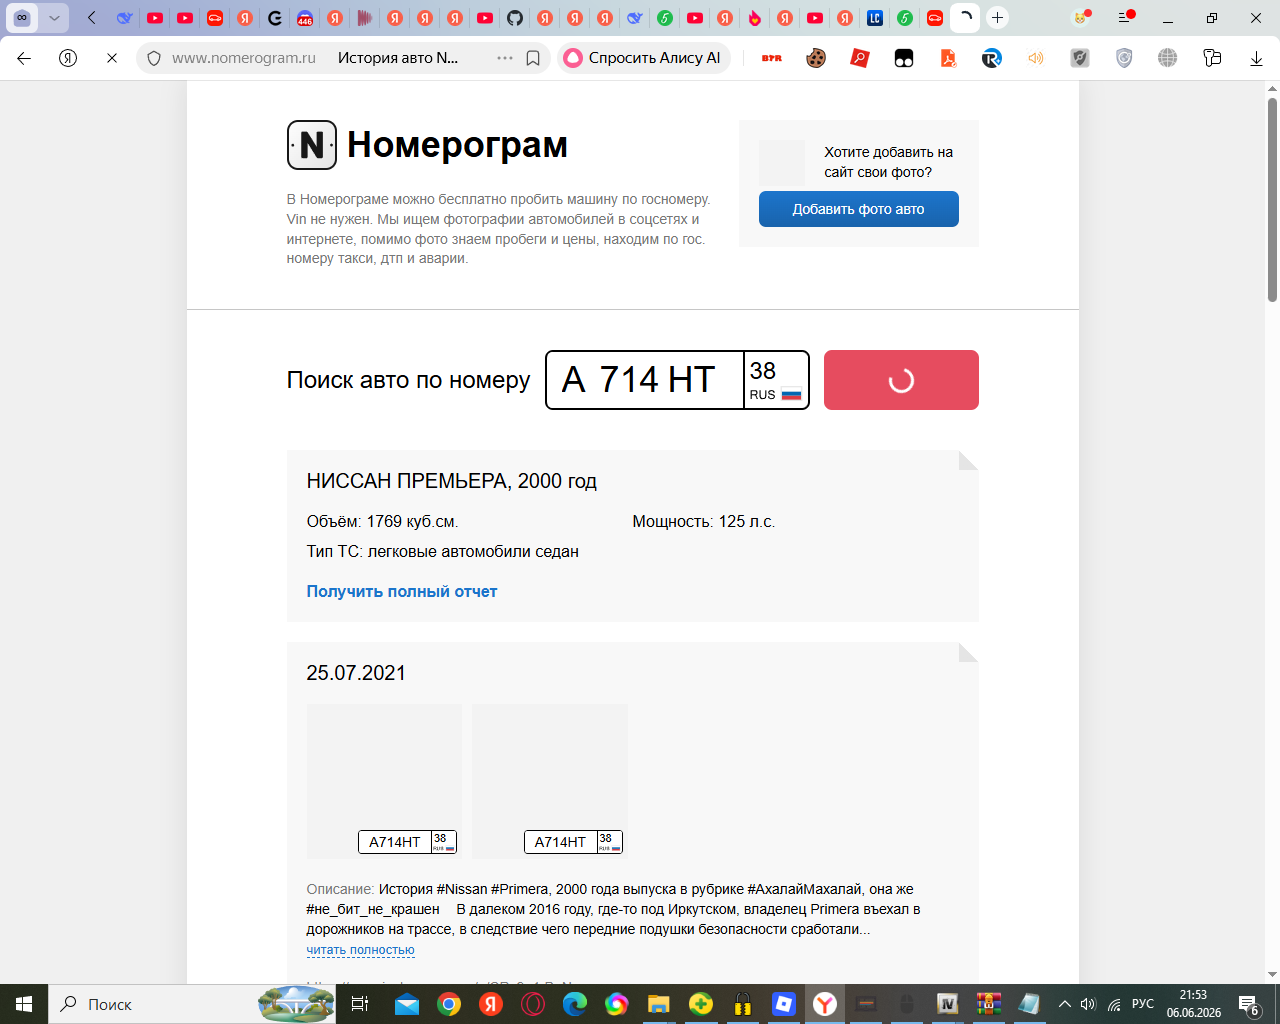The height and width of the screenshot is (1024, 1280).
Task: Expand the tab list dropdown chevron
Action: 54,17
